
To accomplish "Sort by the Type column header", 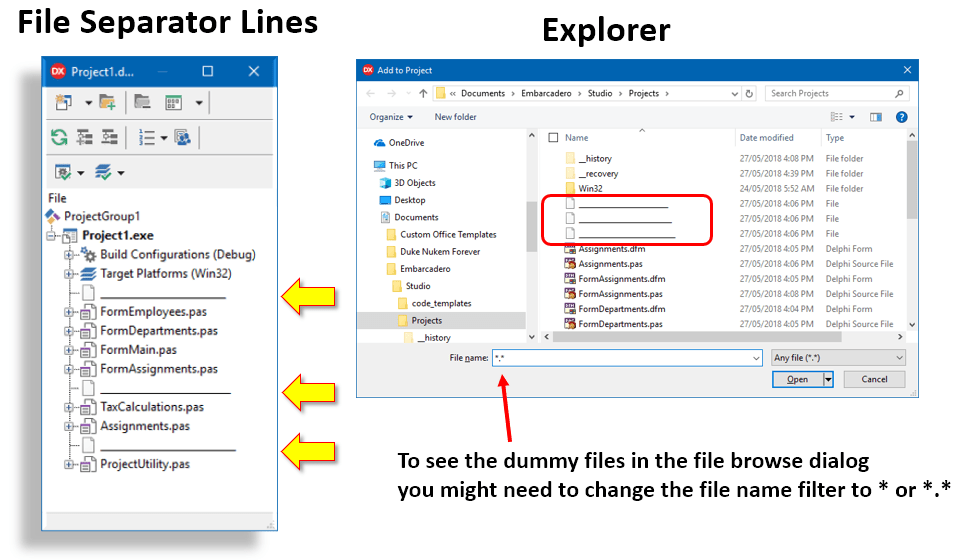I will (835, 138).
